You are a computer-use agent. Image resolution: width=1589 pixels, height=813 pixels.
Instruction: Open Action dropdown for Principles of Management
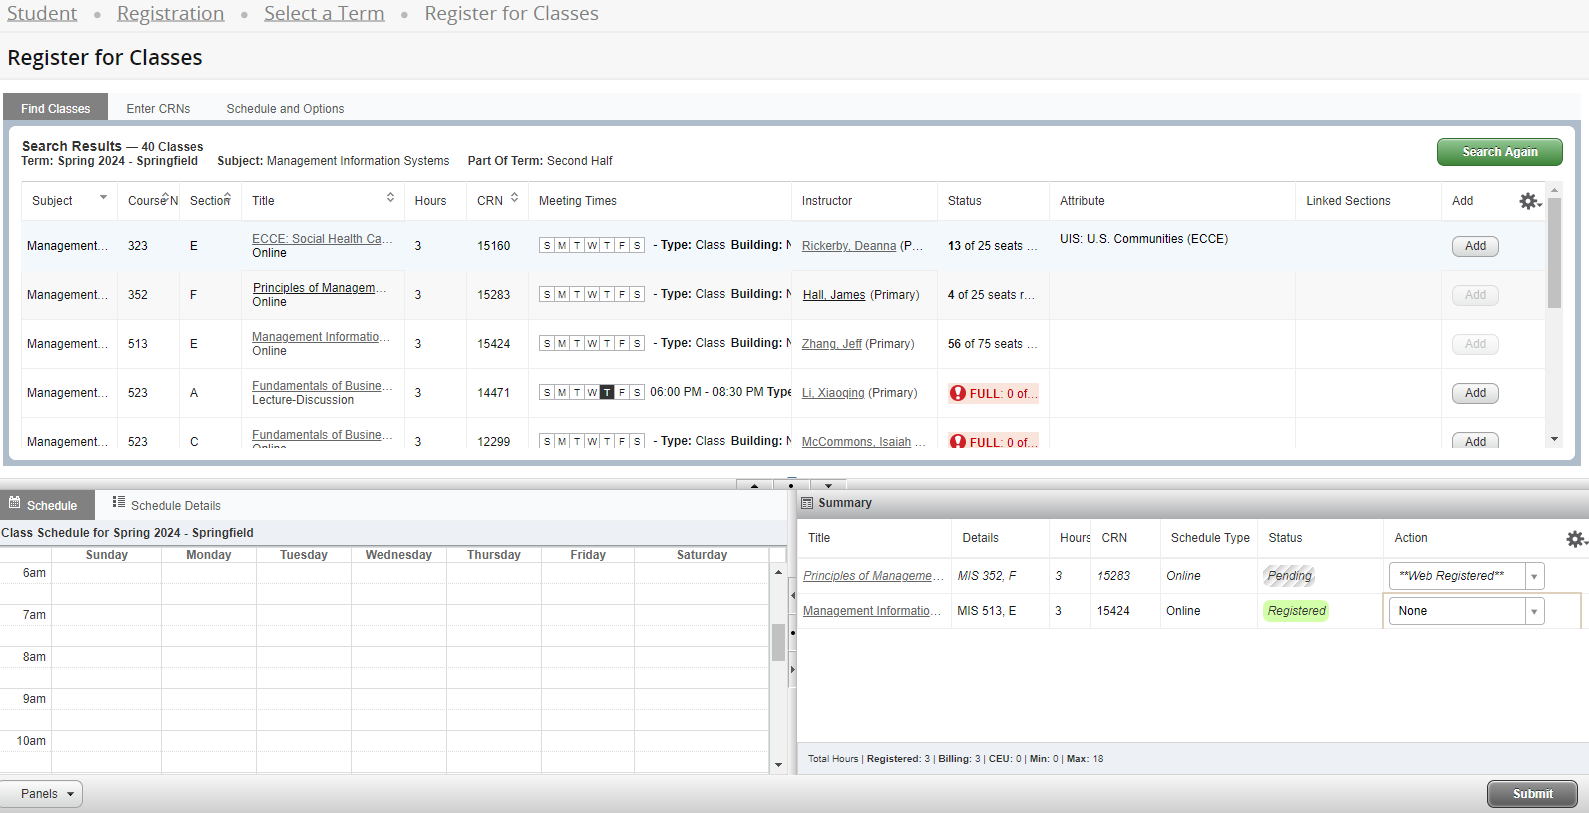pyautogui.click(x=1534, y=576)
